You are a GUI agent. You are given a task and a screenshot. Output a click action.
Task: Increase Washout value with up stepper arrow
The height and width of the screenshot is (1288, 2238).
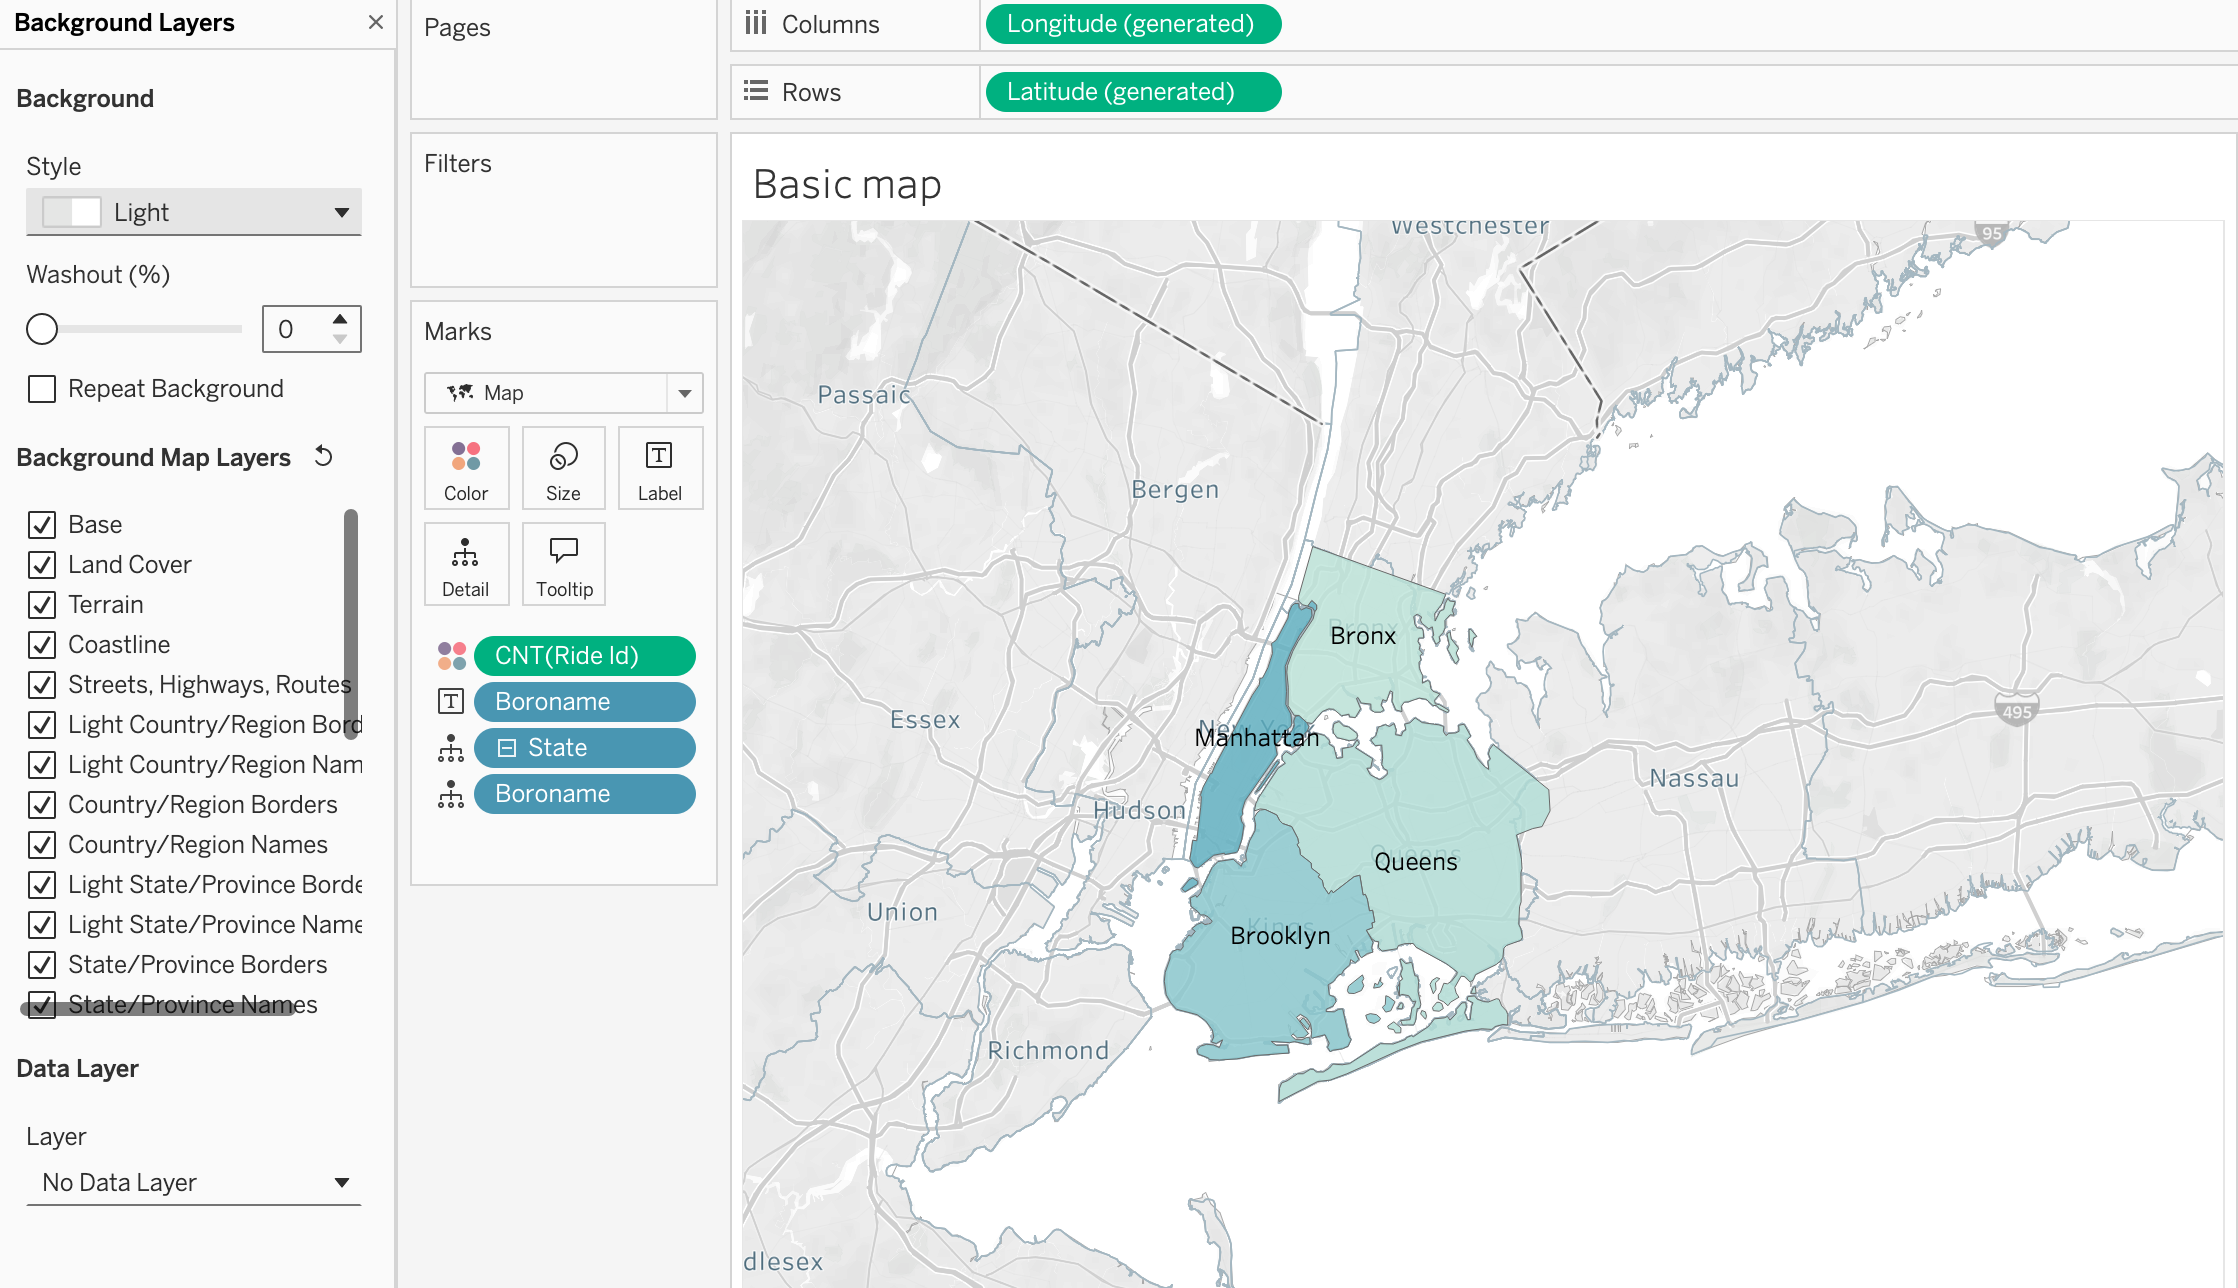[x=340, y=319]
